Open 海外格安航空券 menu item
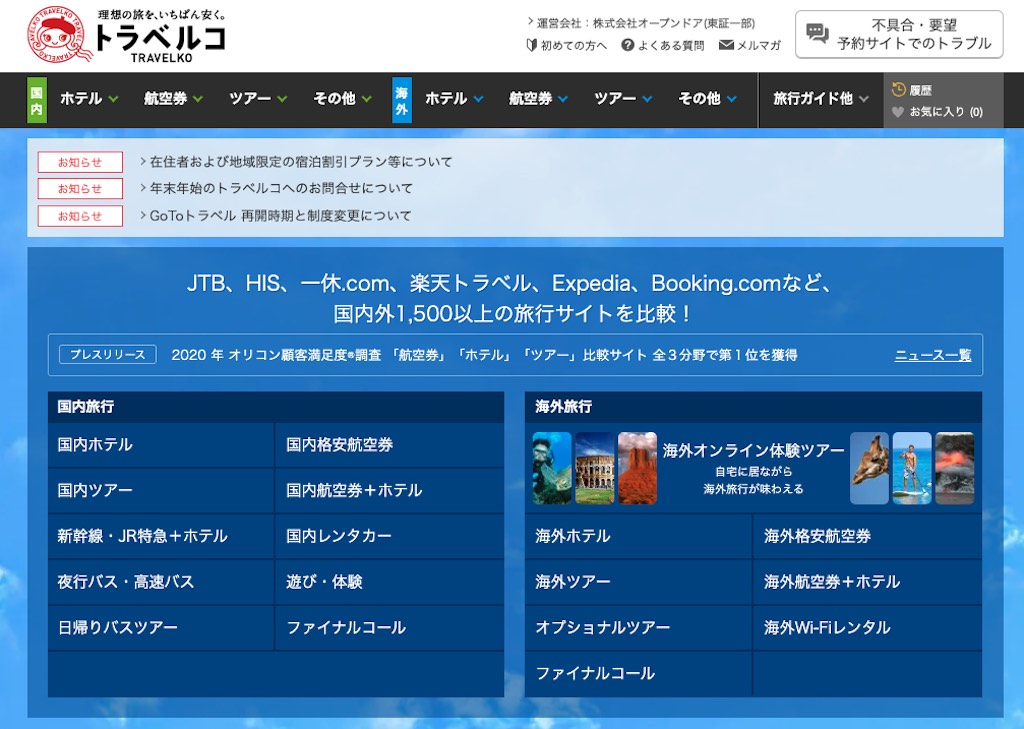The height and width of the screenshot is (729, 1024). (x=868, y=536)
